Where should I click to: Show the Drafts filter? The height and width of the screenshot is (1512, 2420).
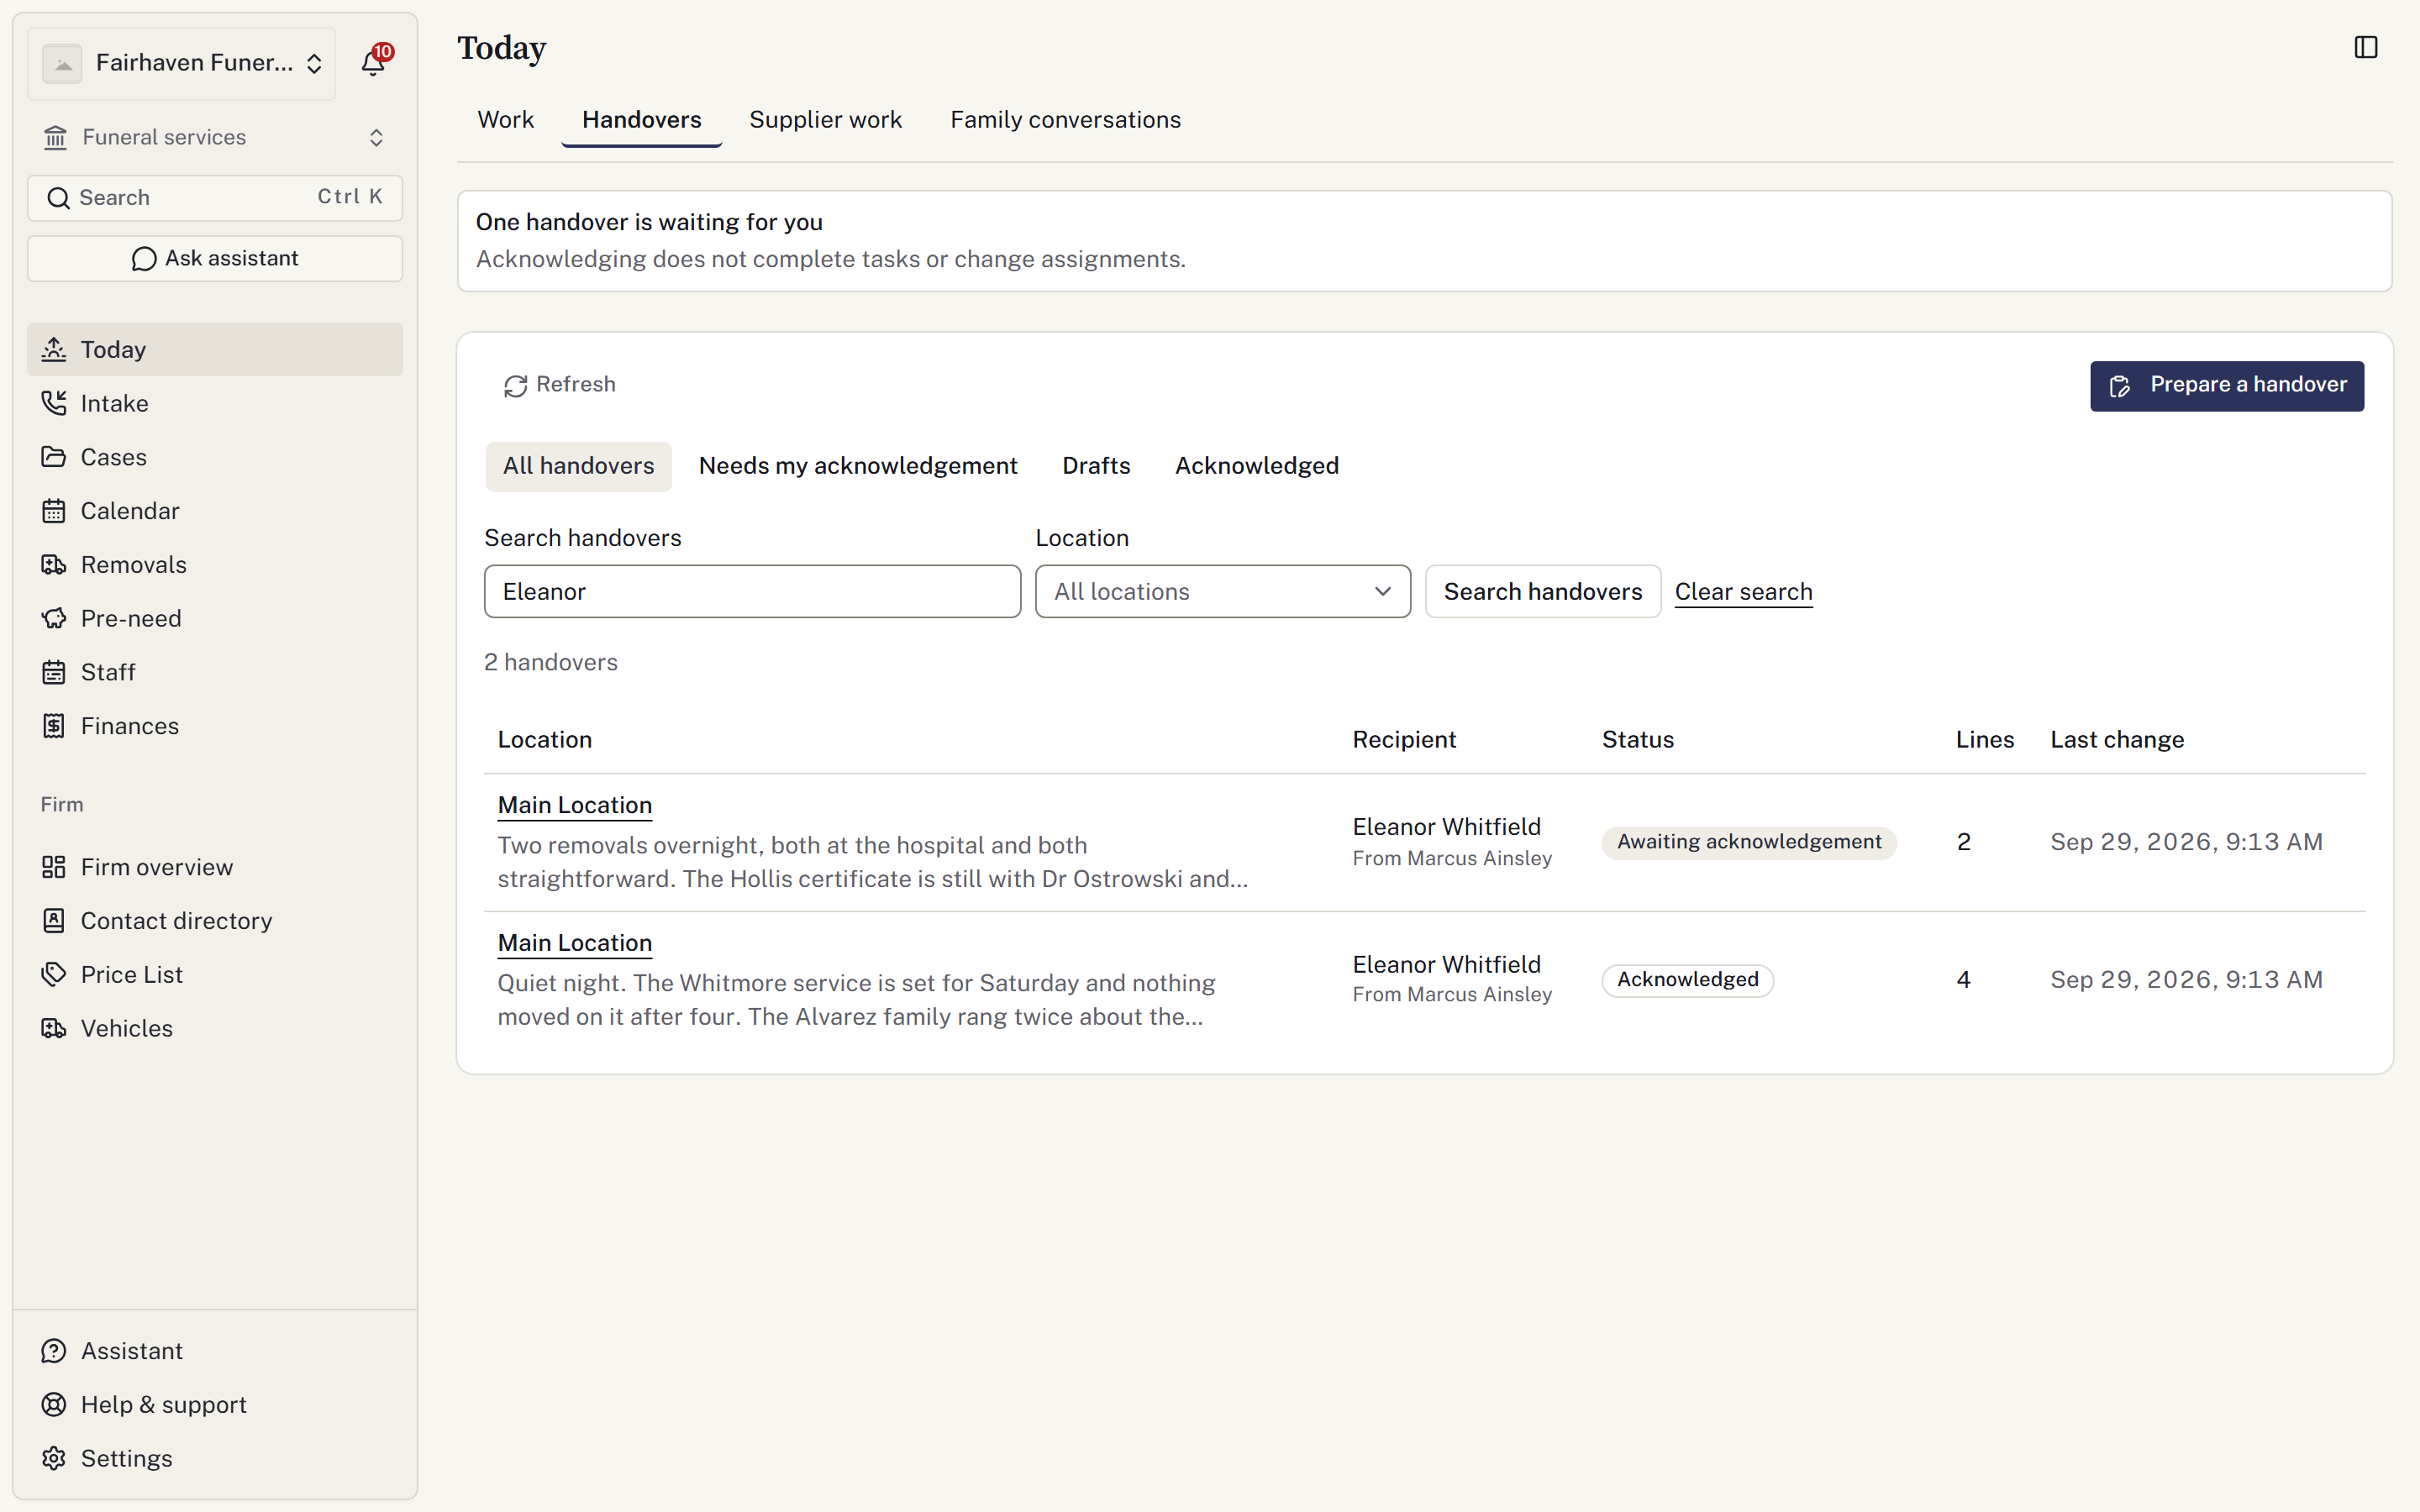[x=1096, y=466]
